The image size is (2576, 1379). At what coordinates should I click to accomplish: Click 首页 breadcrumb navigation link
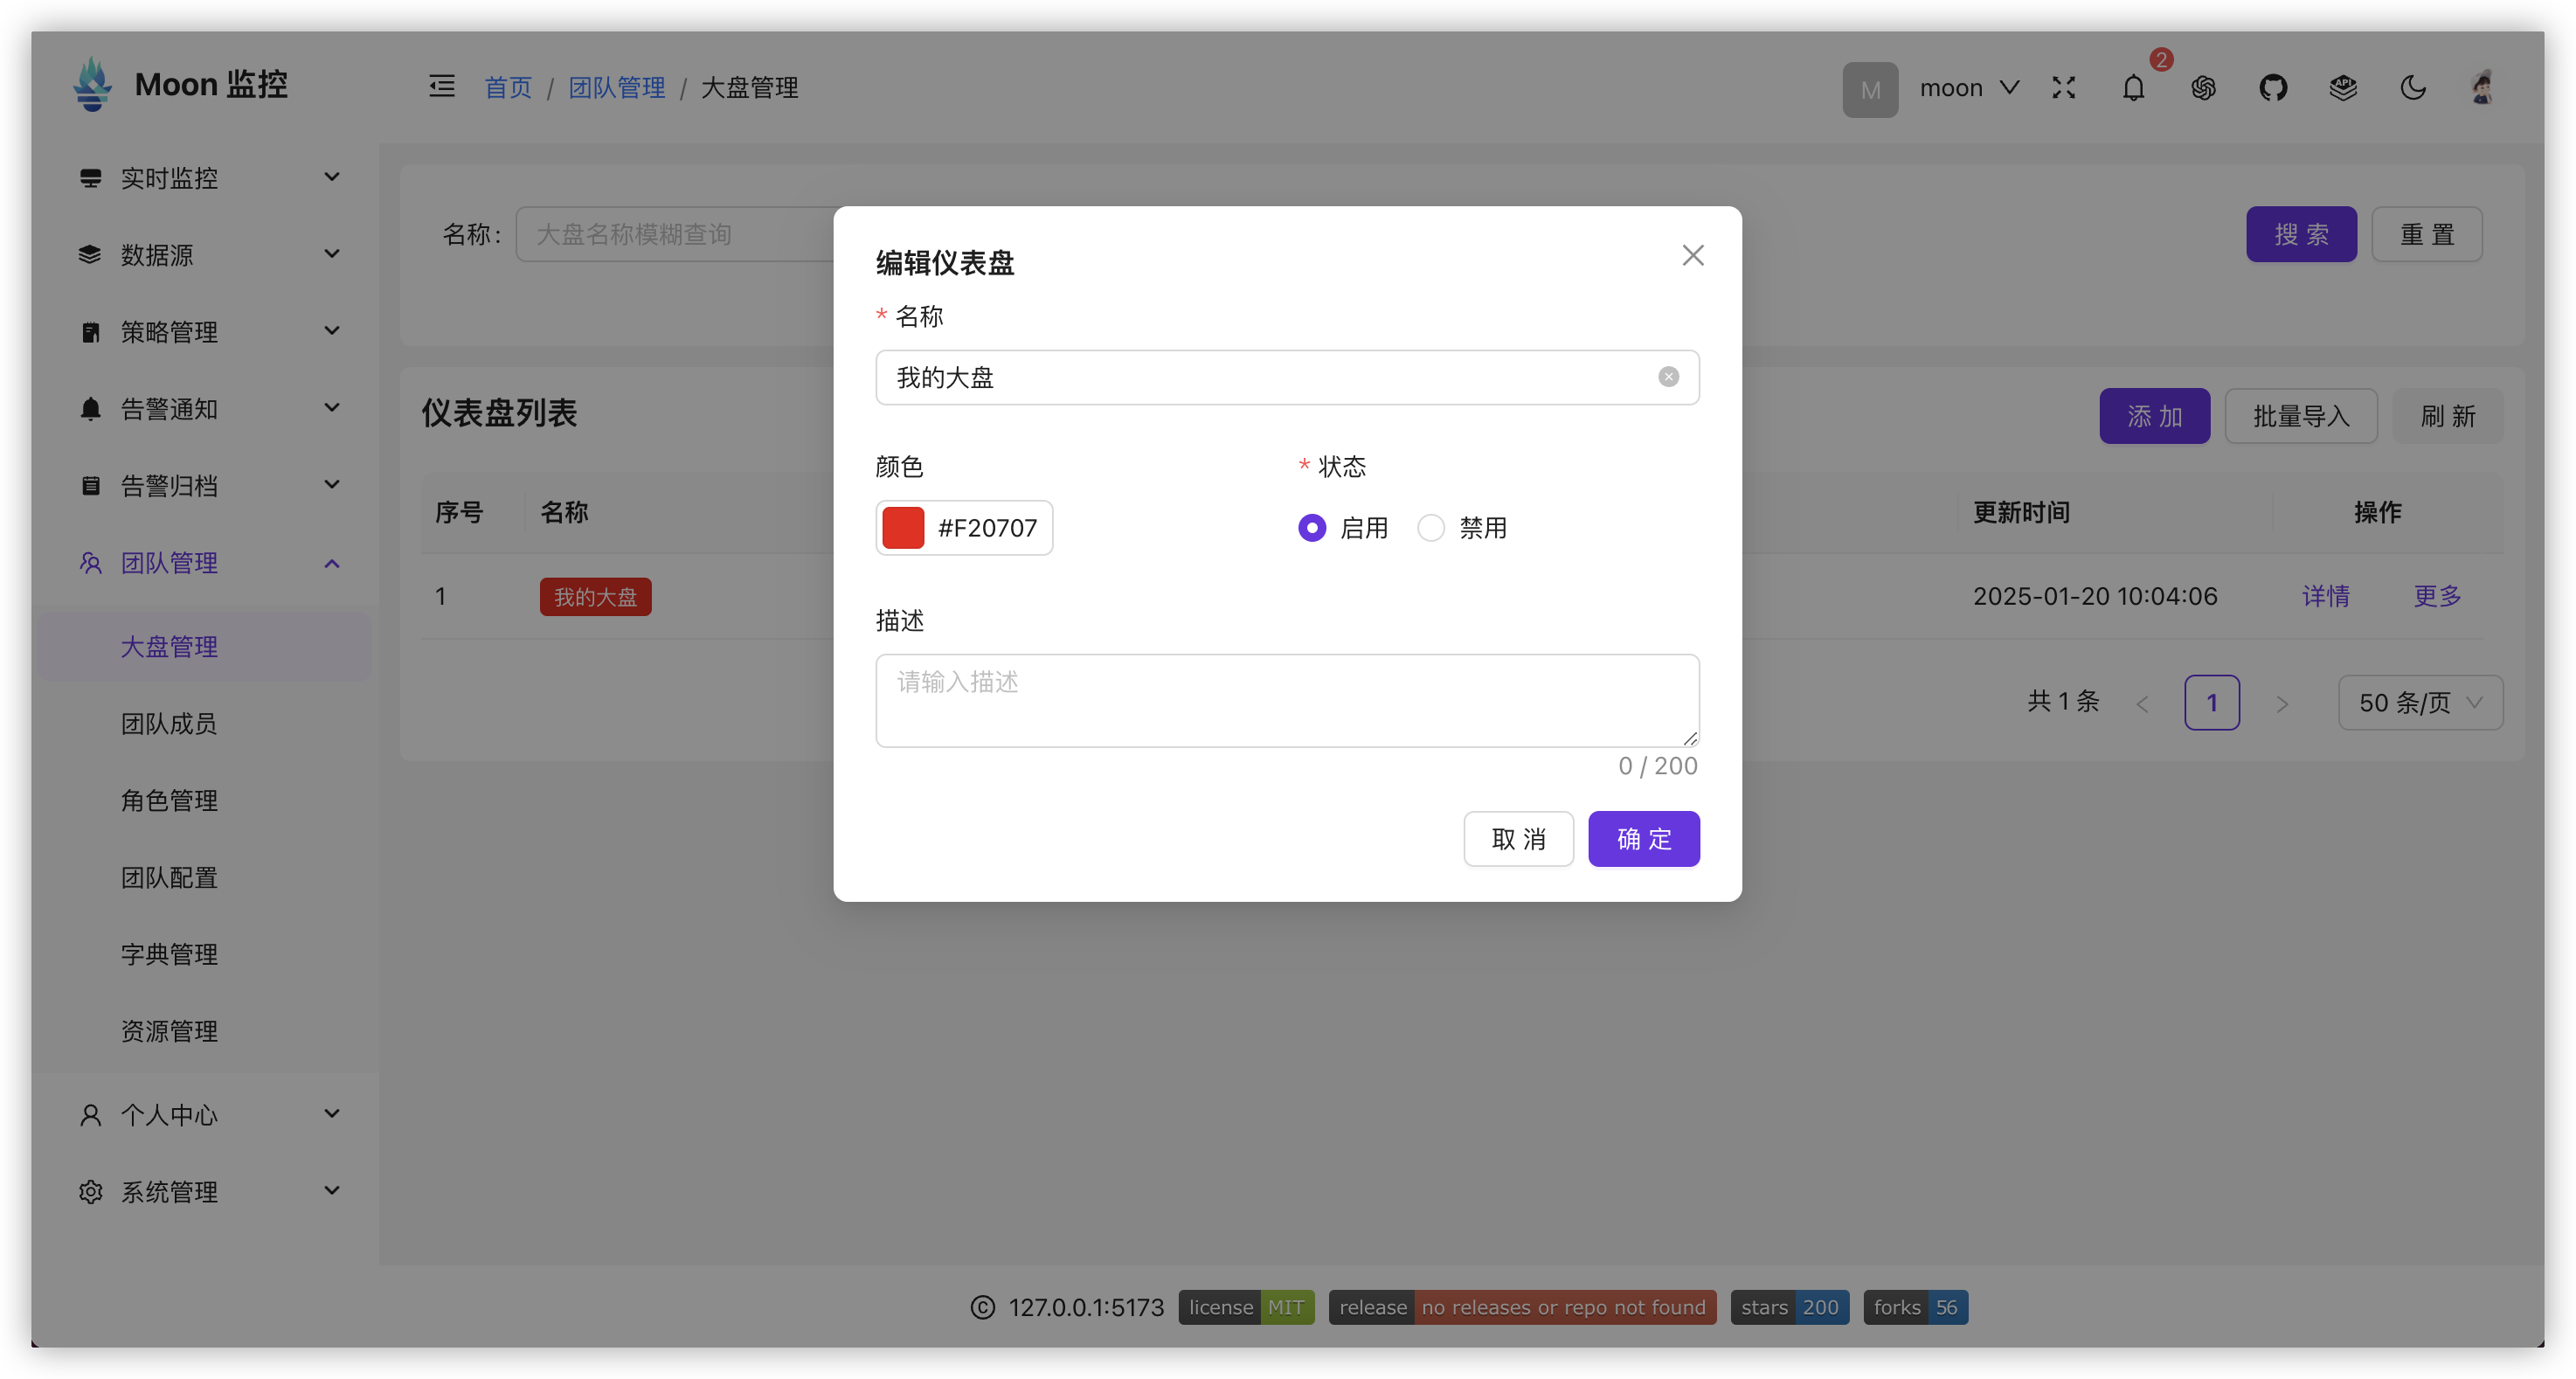506,87
